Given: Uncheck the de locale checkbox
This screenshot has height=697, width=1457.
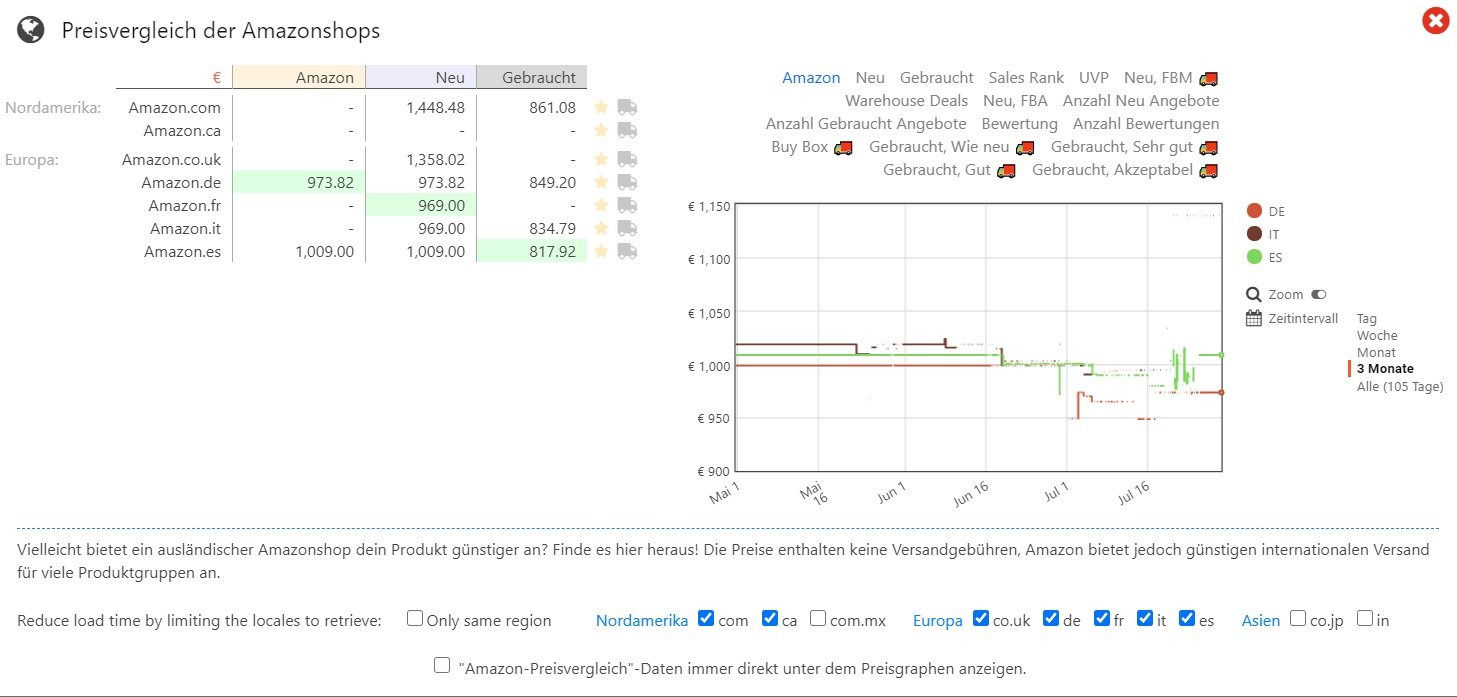Looking at the screenshot, I should pyautogui.click(x=1051, y=618).
